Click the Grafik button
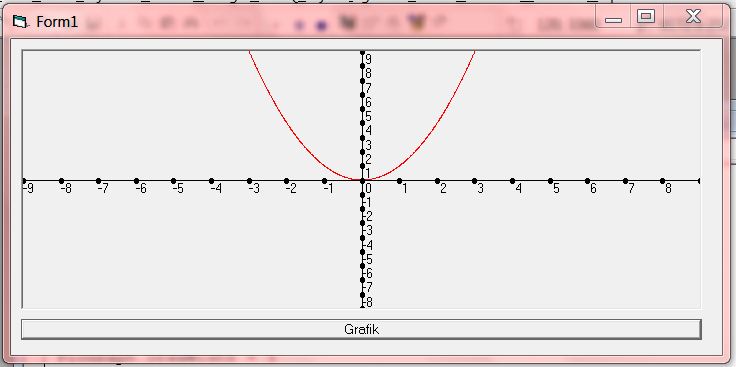Screen dimensions: 736x367 pos(361,329)
